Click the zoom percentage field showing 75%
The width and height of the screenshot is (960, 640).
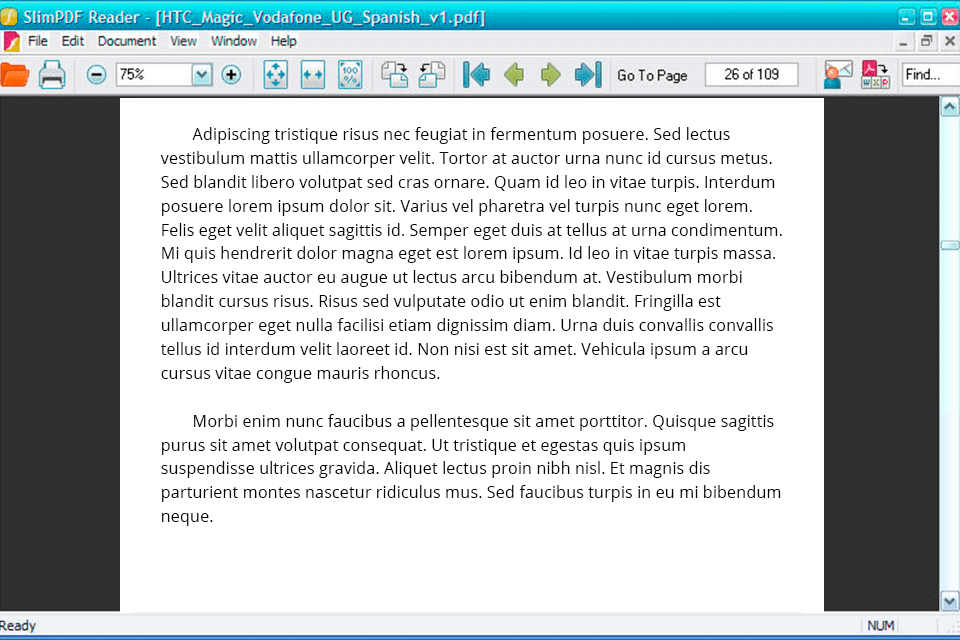coord(153,75)
